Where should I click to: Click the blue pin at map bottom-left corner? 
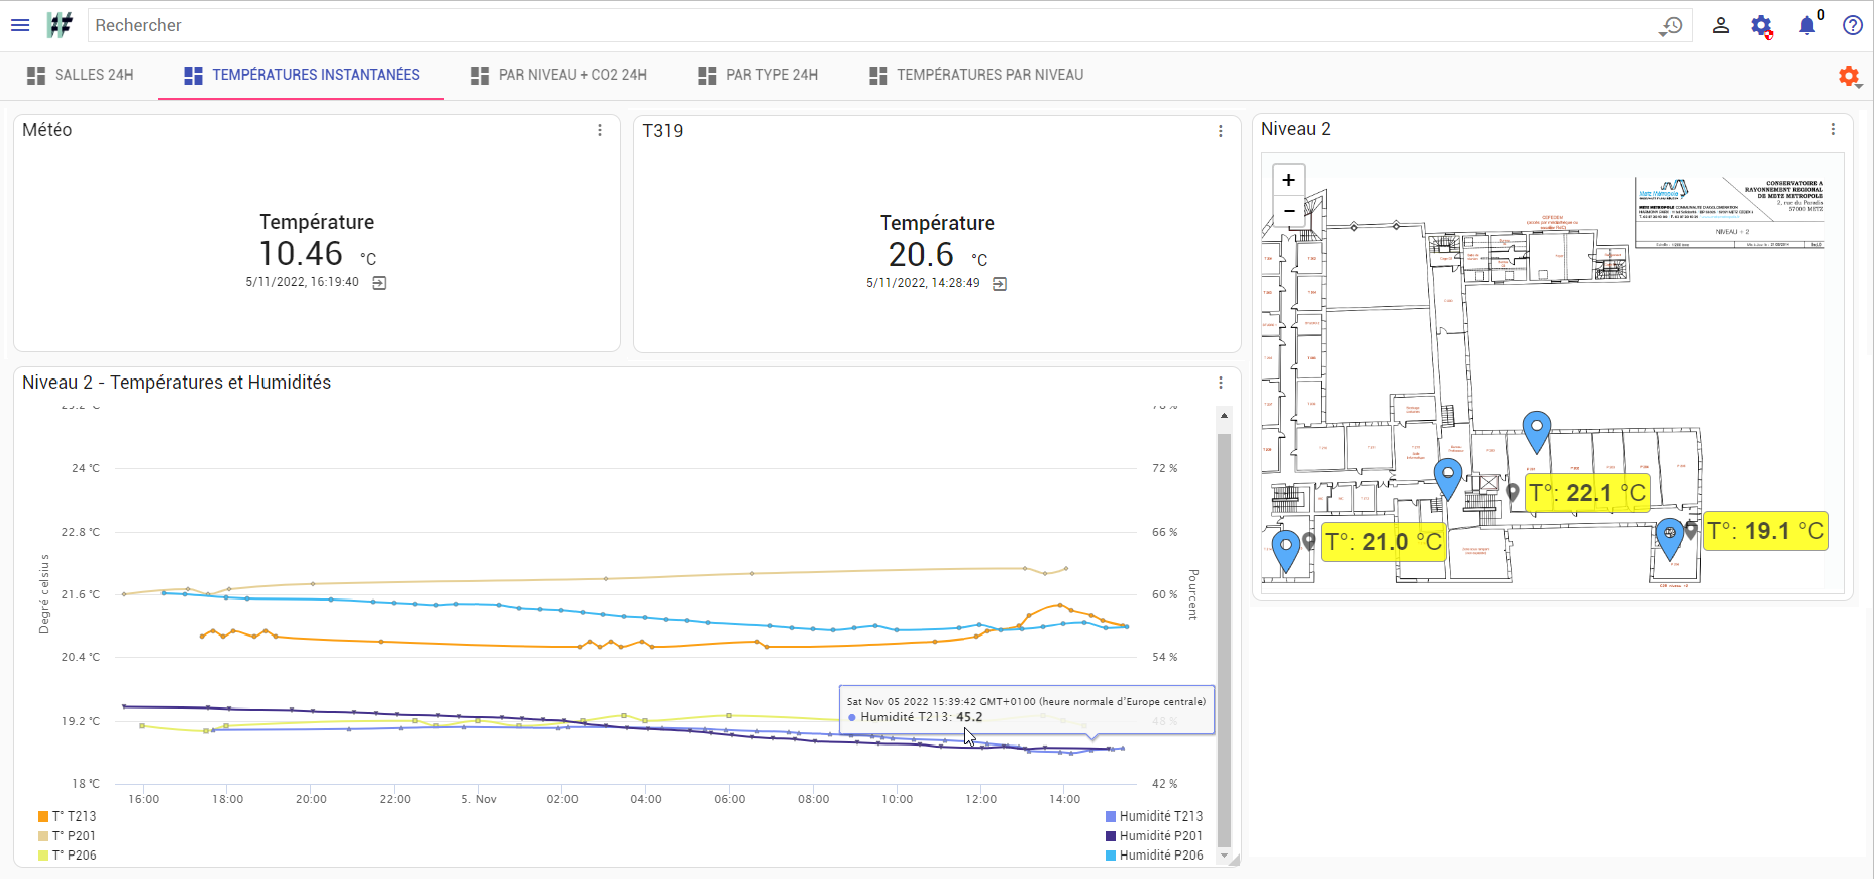coord(1286,550)
